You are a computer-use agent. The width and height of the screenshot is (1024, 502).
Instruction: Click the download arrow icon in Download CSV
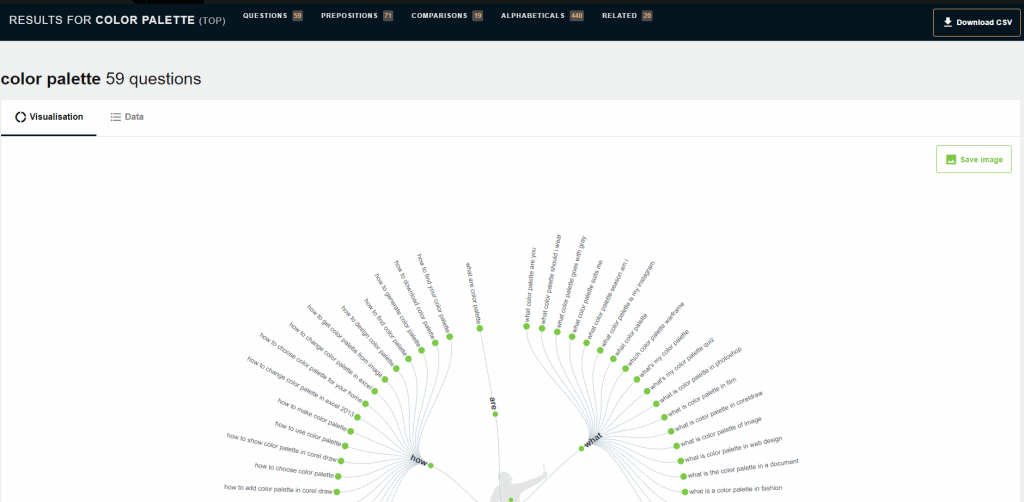(948, 23)
